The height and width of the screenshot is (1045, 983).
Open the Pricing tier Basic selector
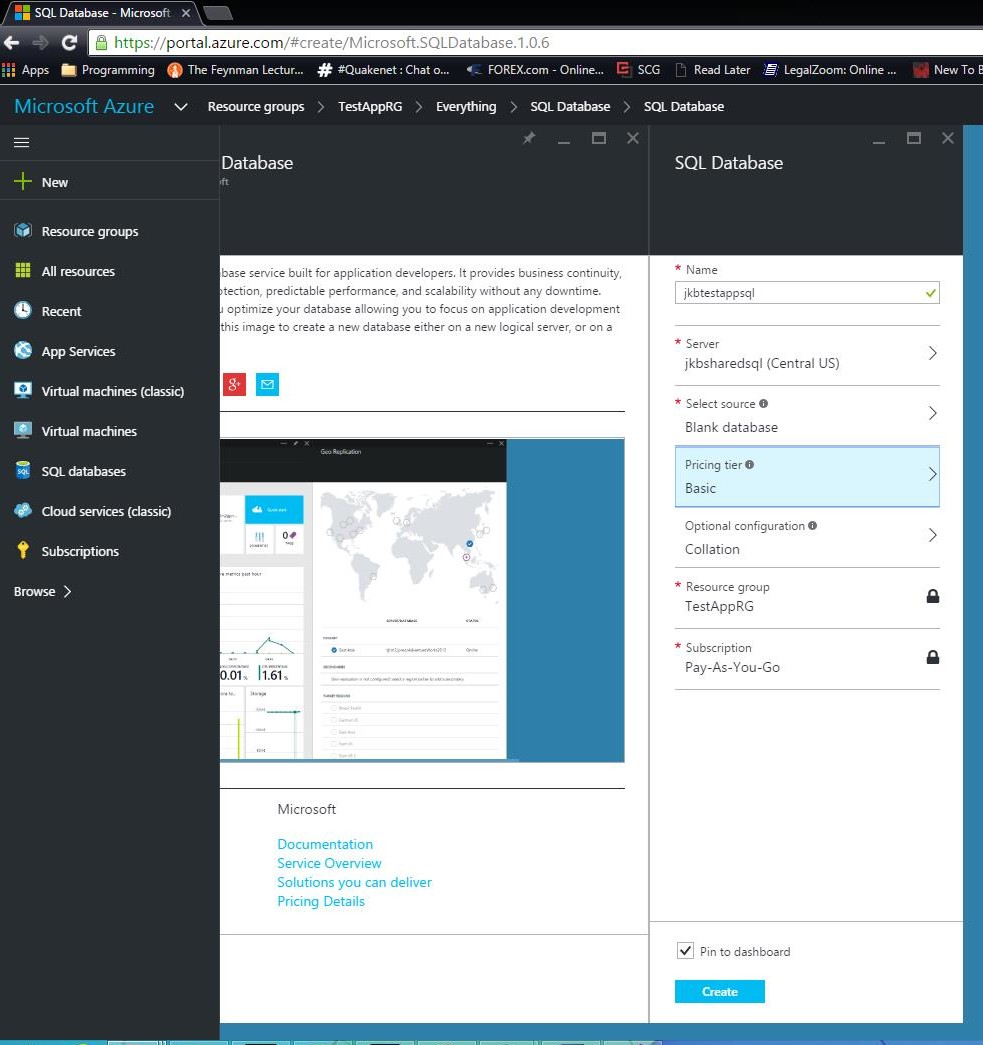pyautogui.click(x=808, y=476)
